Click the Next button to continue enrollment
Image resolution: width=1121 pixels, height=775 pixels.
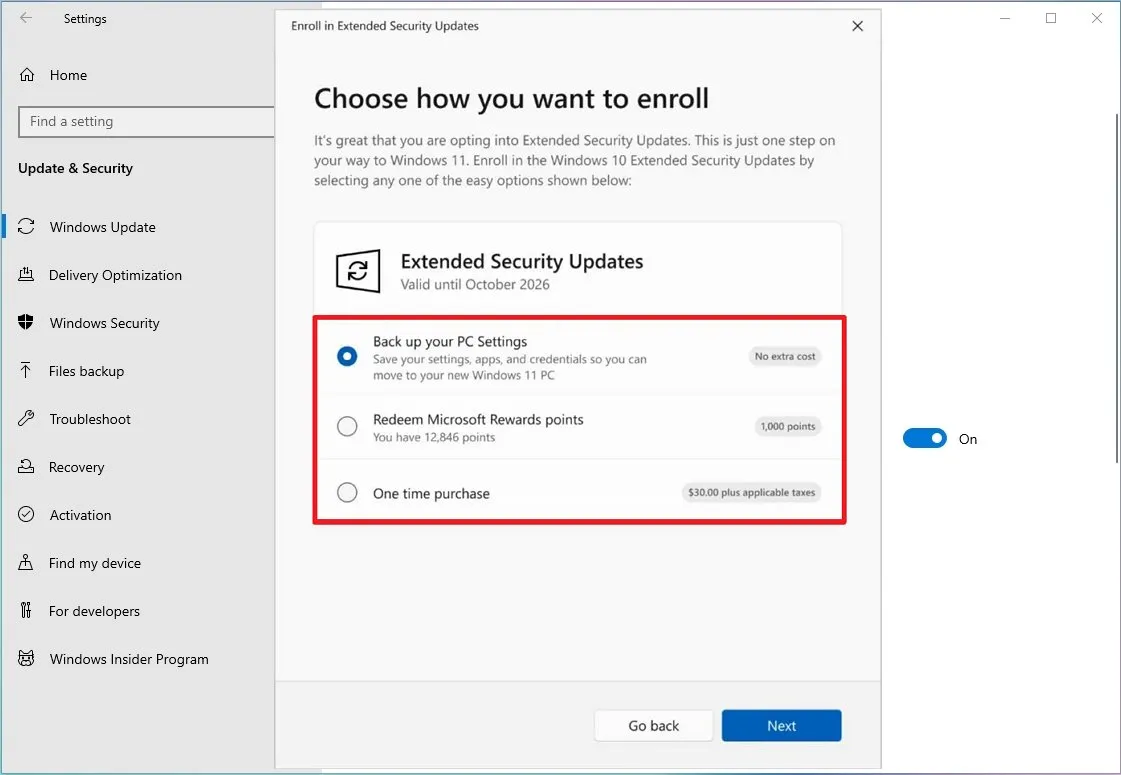781,725
